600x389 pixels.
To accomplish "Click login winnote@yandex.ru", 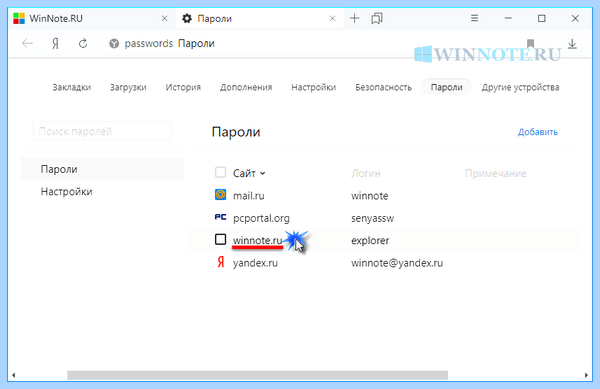I will tap(397, 263).
